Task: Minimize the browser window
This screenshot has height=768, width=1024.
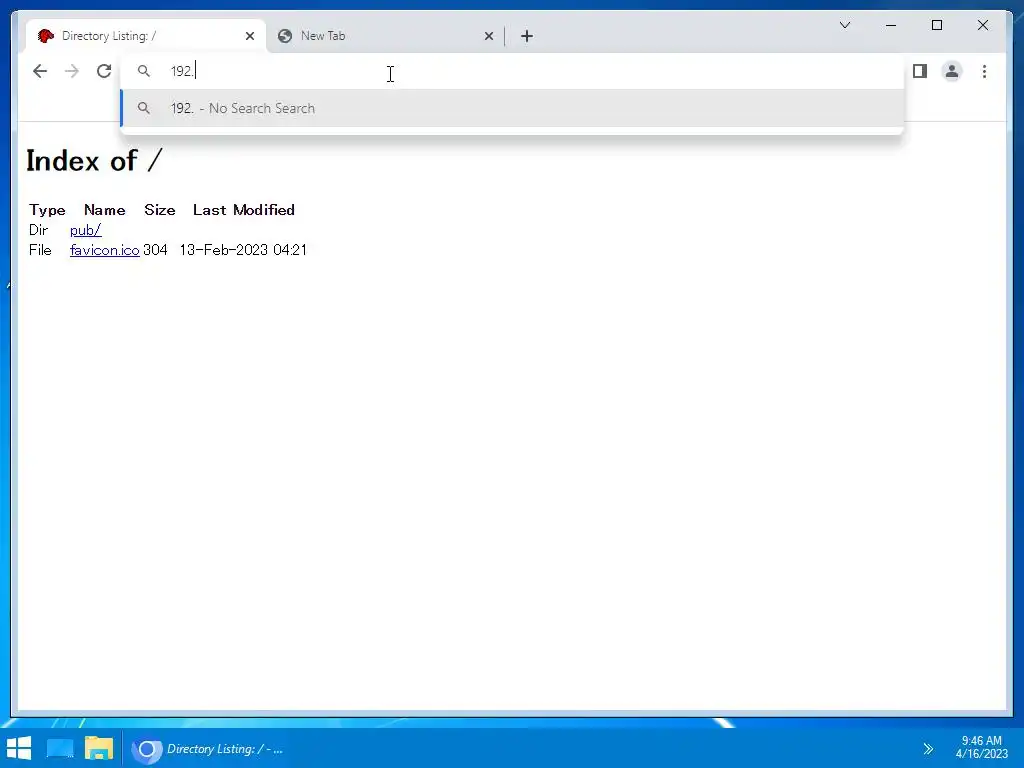Action: click(x=891, y=25)
